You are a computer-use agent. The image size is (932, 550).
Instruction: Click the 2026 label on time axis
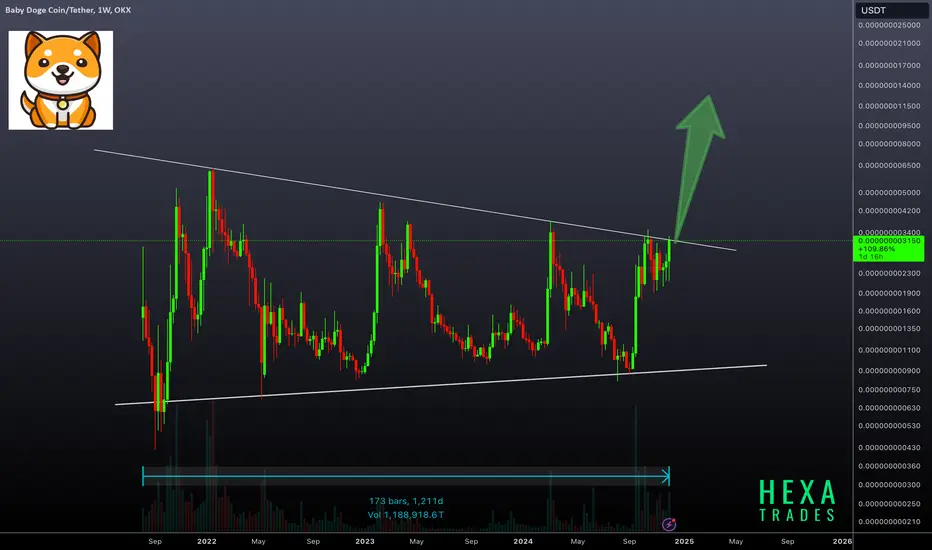(842, 541)
